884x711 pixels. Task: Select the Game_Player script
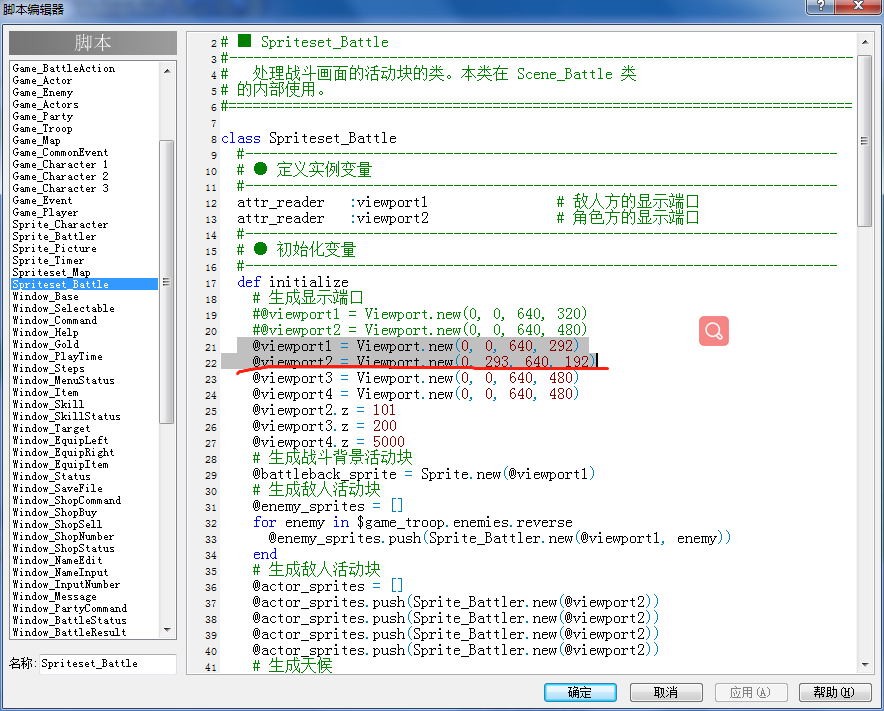(x=46, y=213)
